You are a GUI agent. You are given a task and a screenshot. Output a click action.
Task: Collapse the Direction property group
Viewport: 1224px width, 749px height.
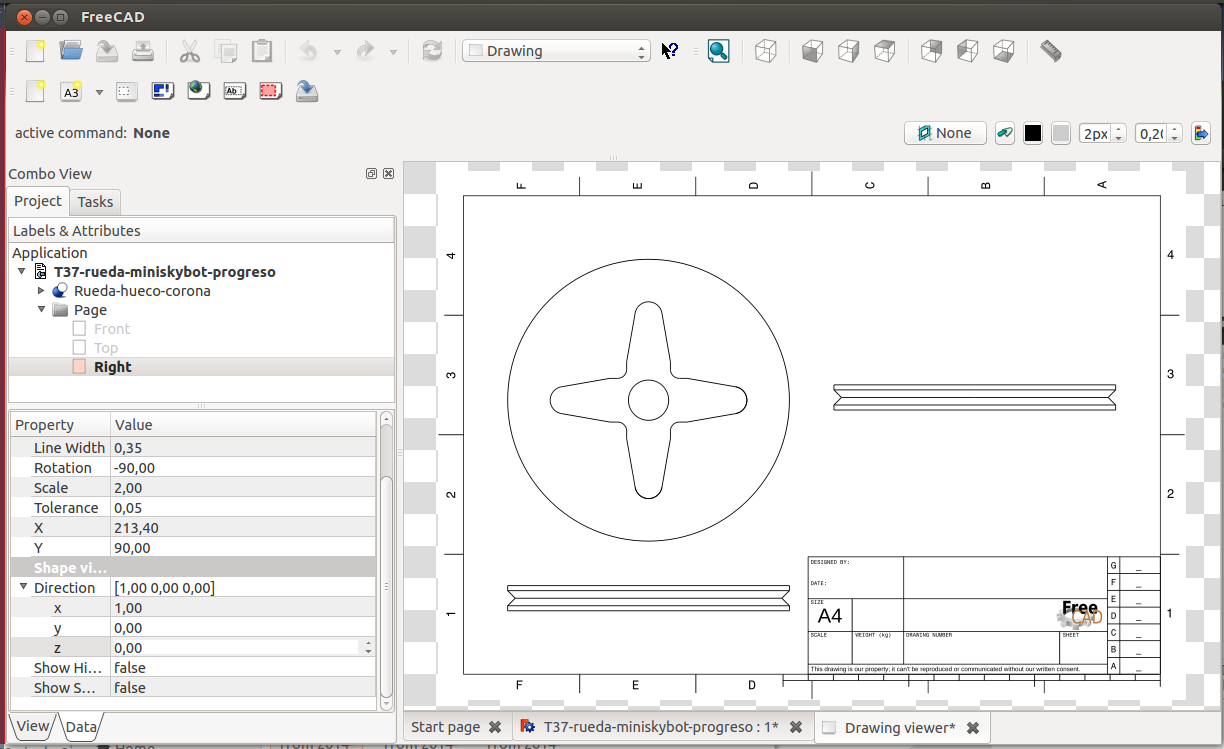click(23, 588)
